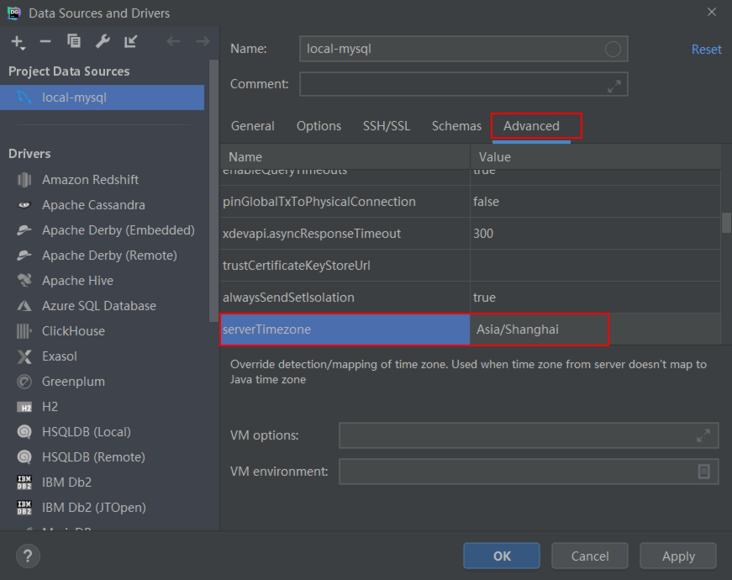This screenshot has height=580, width=732.
Task: Open the SSH/SSL tab
Action: point(386,126)
